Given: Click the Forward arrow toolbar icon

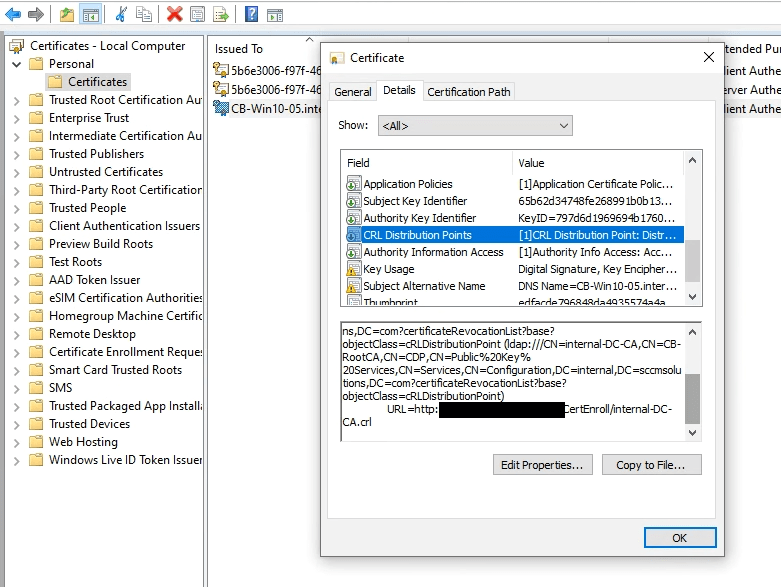Looking at the screenshot, I should pyautogui.click(x=36, y=14).
